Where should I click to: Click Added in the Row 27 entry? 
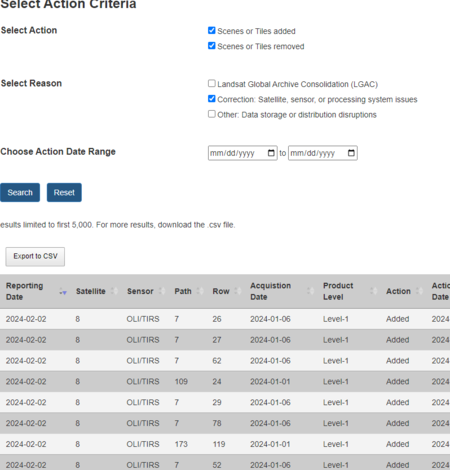tap(397, 340)
